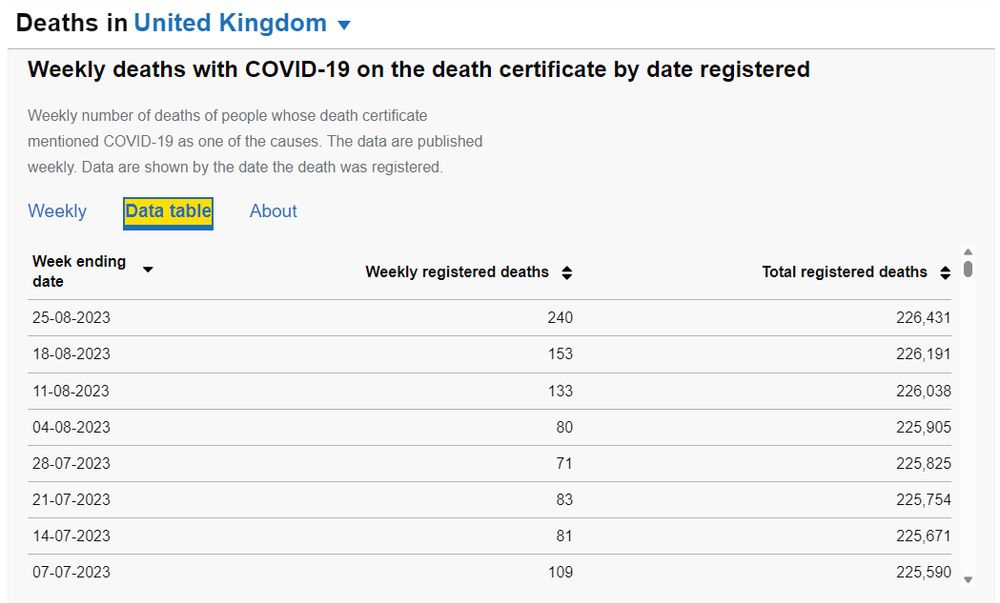Screen dimensions: 1000x603
Task: Click sort arrows icon for Weekly registered deaths
Action: (567, 272)
